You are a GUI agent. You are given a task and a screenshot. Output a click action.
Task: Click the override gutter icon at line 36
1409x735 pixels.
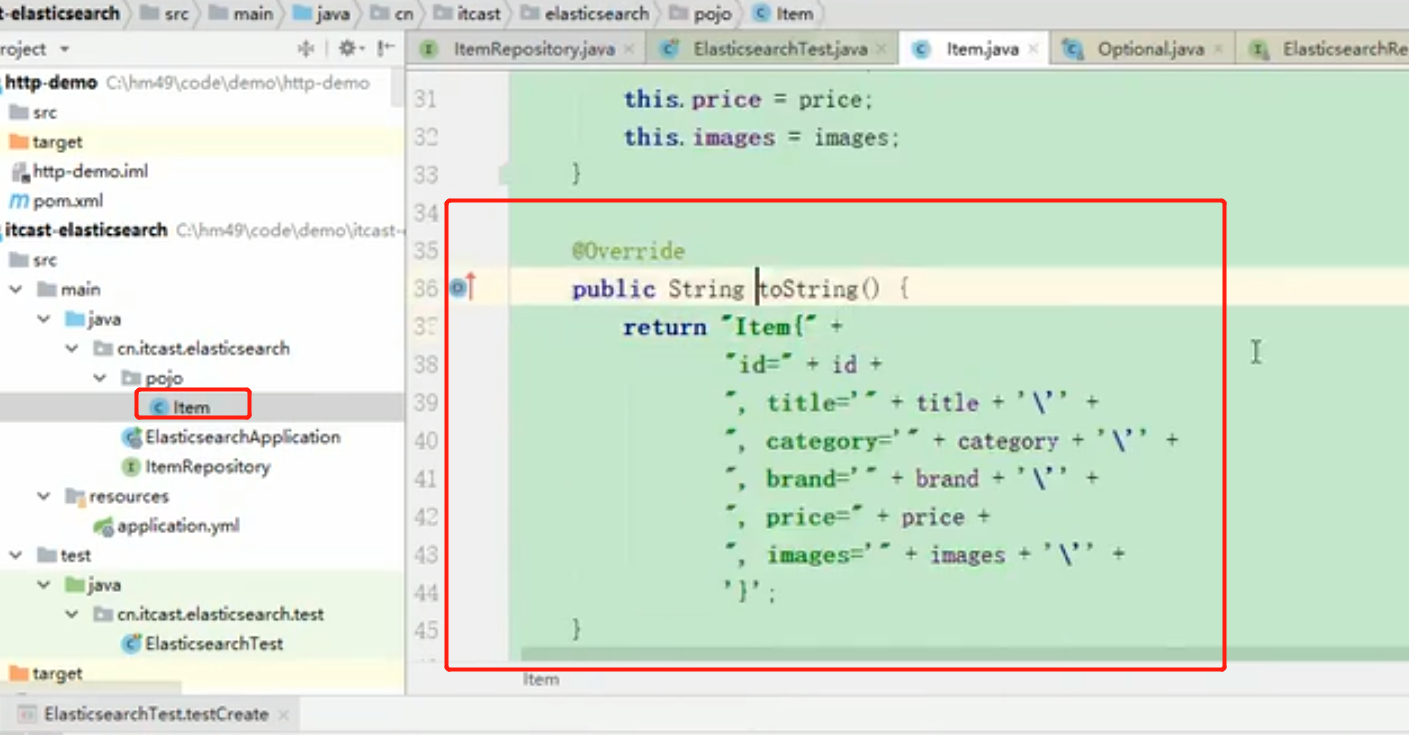tap(462, 289)
